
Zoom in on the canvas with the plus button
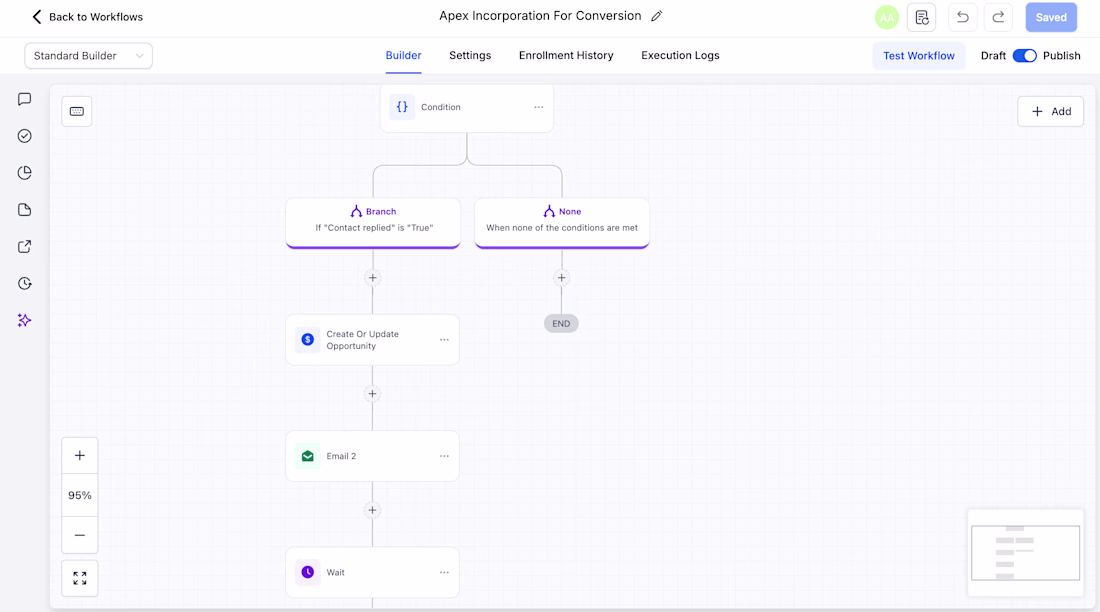click(80, 455)
